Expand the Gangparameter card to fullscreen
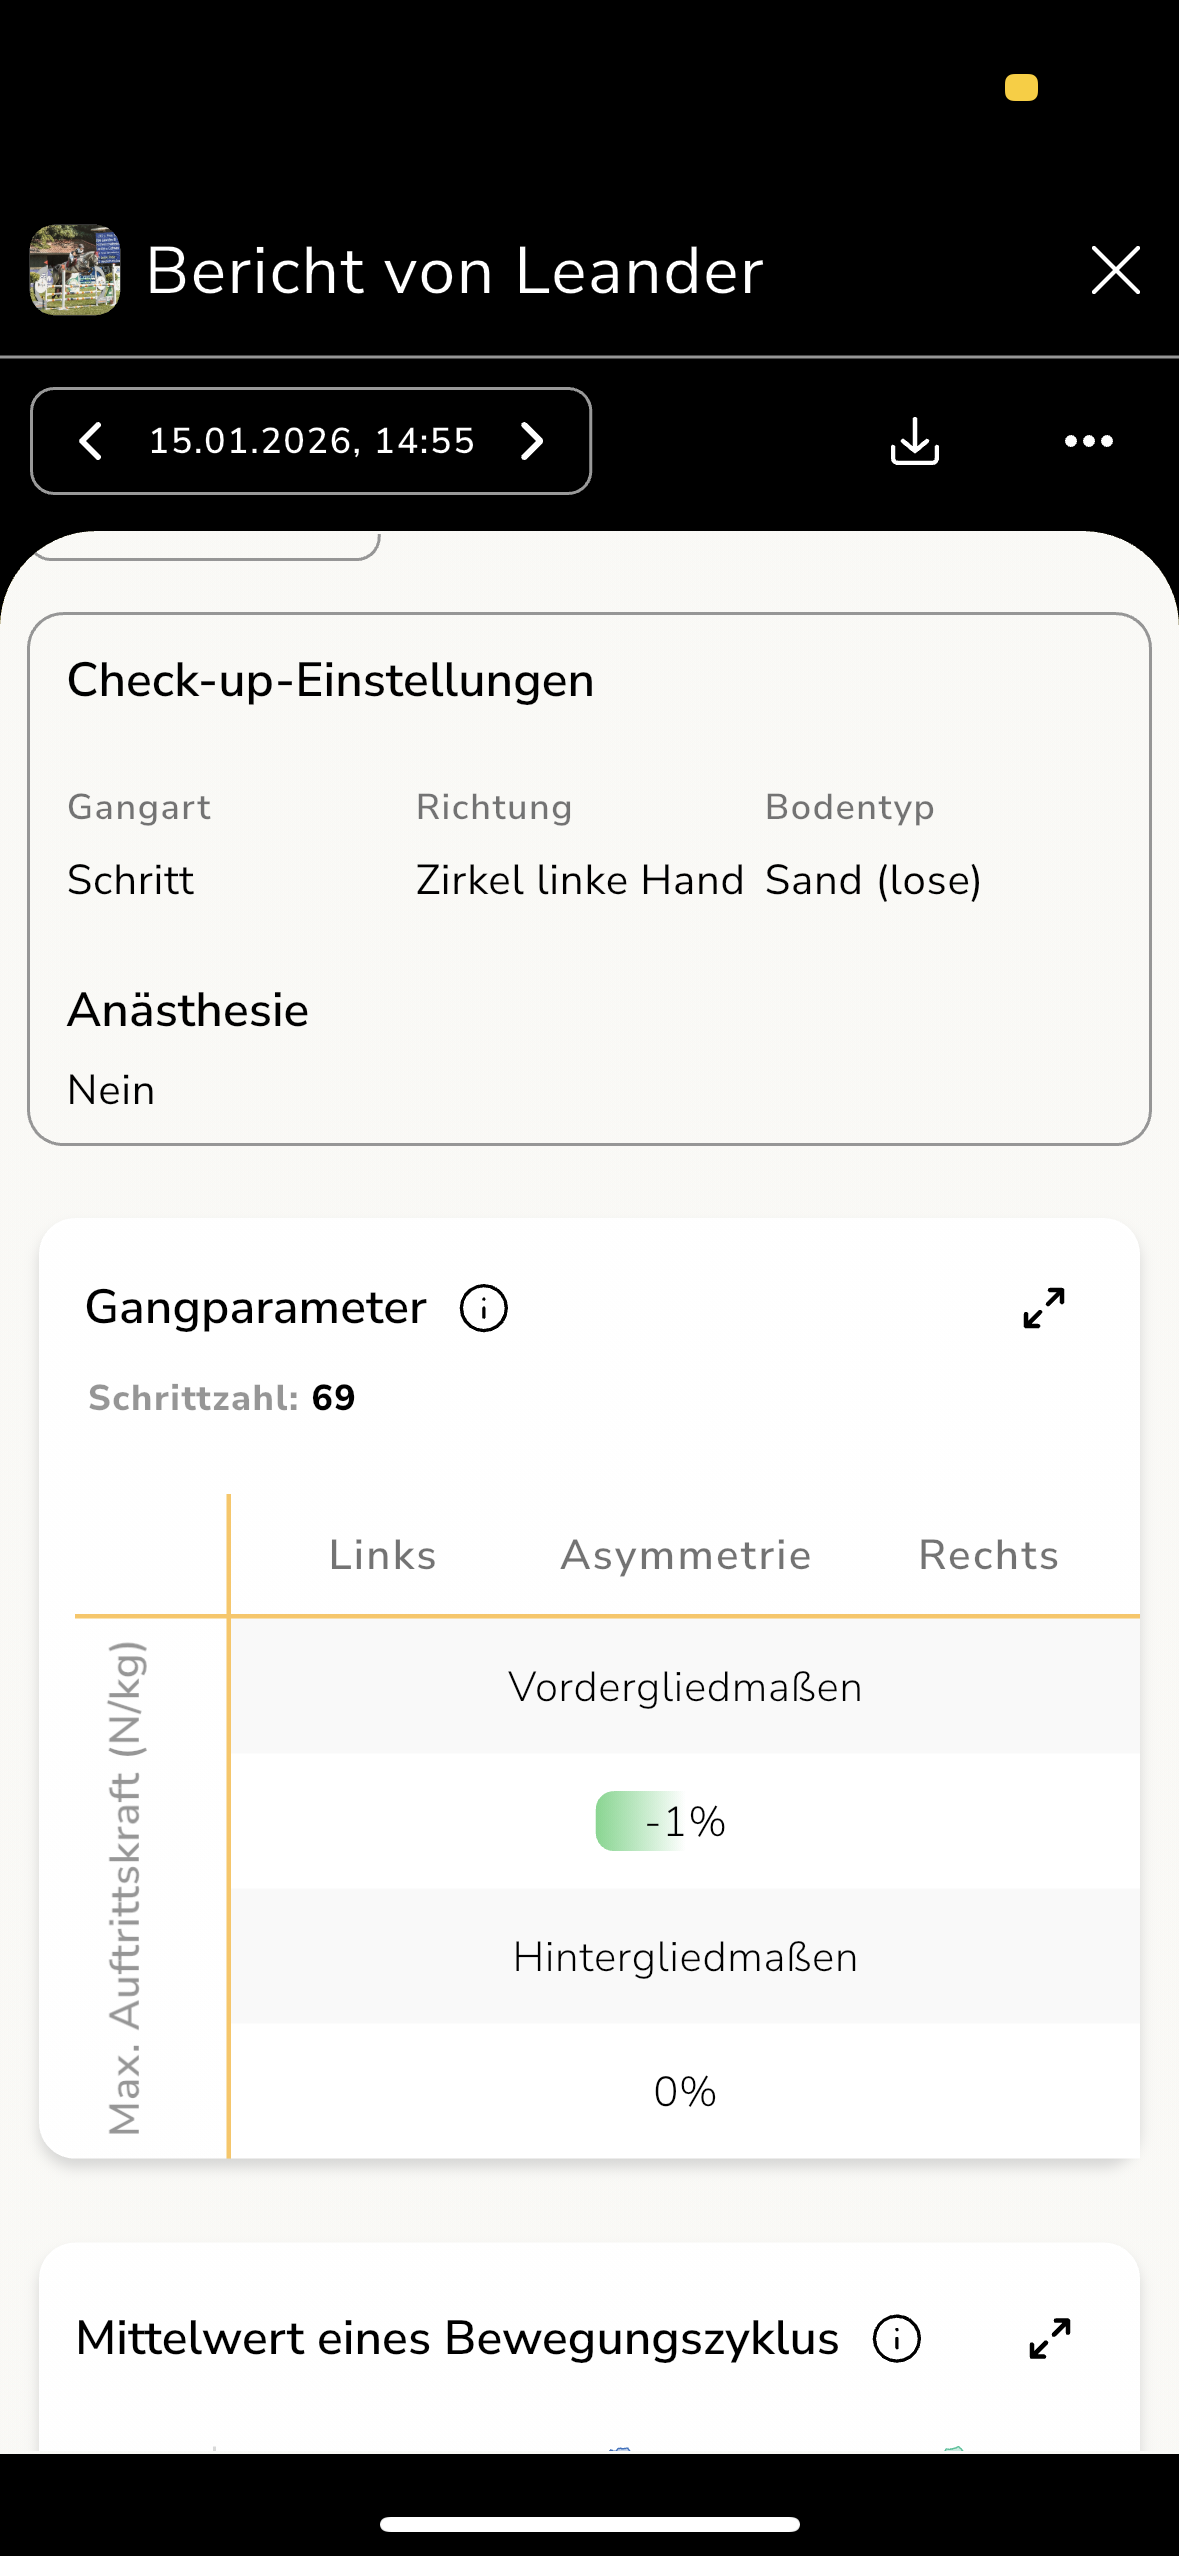The height and width of the screenshot is (2556, 1179). click(1044, 1308)
